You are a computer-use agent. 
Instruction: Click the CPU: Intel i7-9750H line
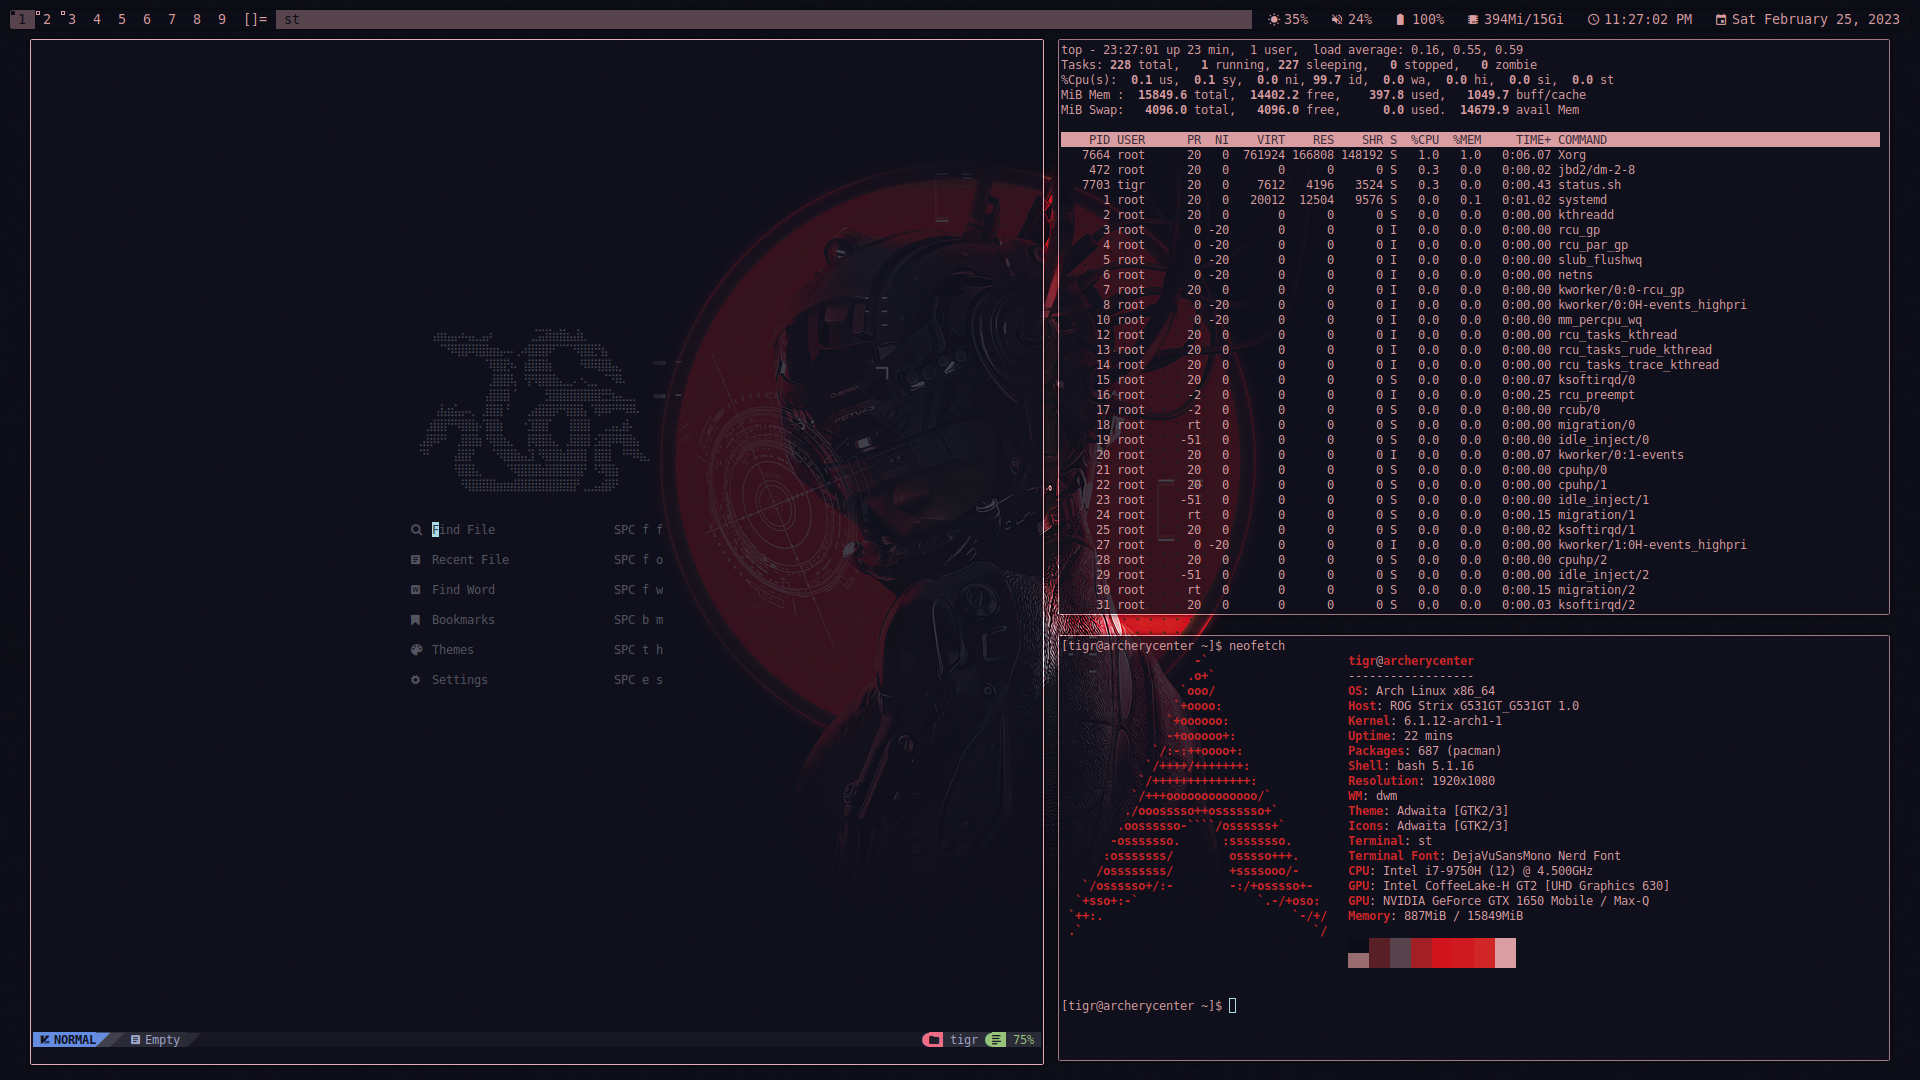coord(1470,871)
